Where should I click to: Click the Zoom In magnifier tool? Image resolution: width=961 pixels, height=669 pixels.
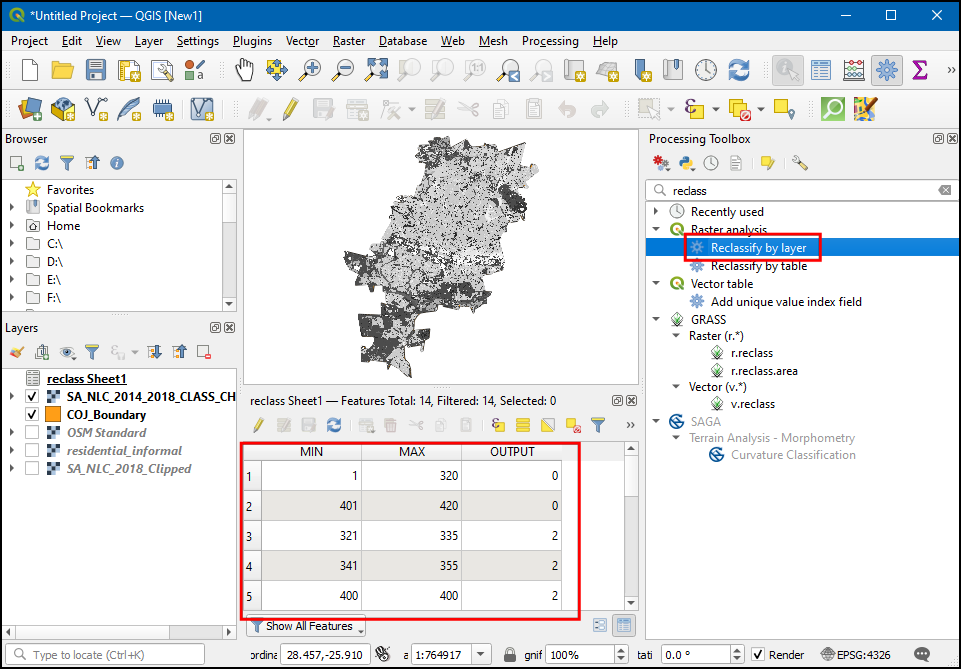pos(311,70)
